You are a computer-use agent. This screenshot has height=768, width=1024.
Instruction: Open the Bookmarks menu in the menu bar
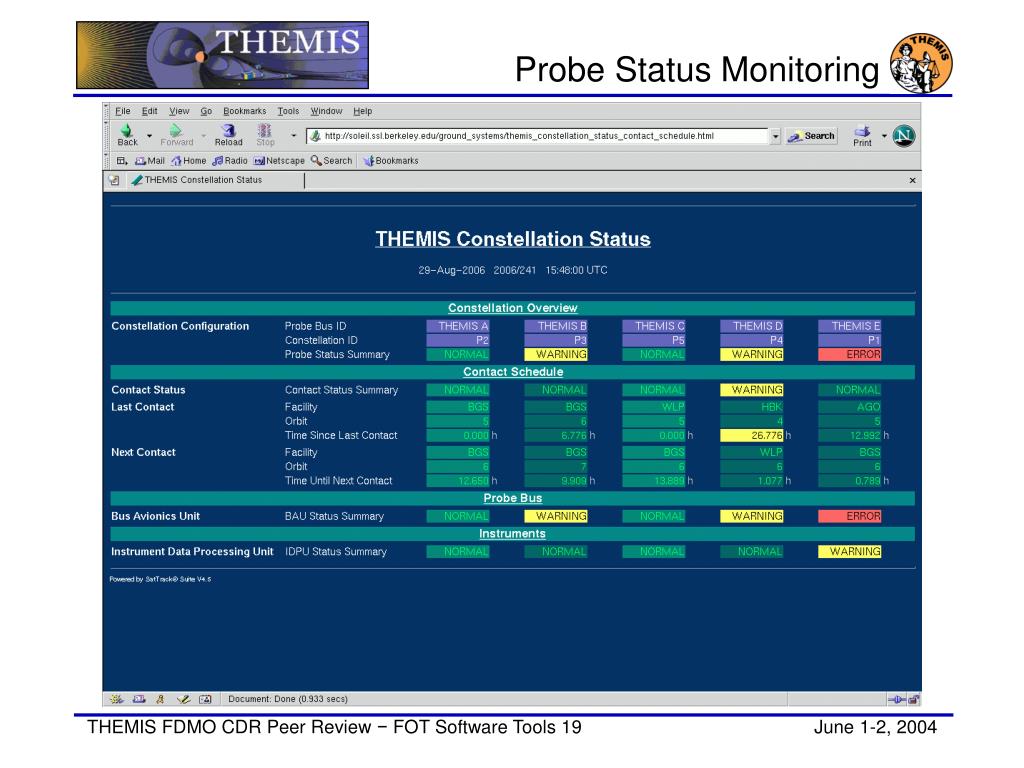coord(244,111)
